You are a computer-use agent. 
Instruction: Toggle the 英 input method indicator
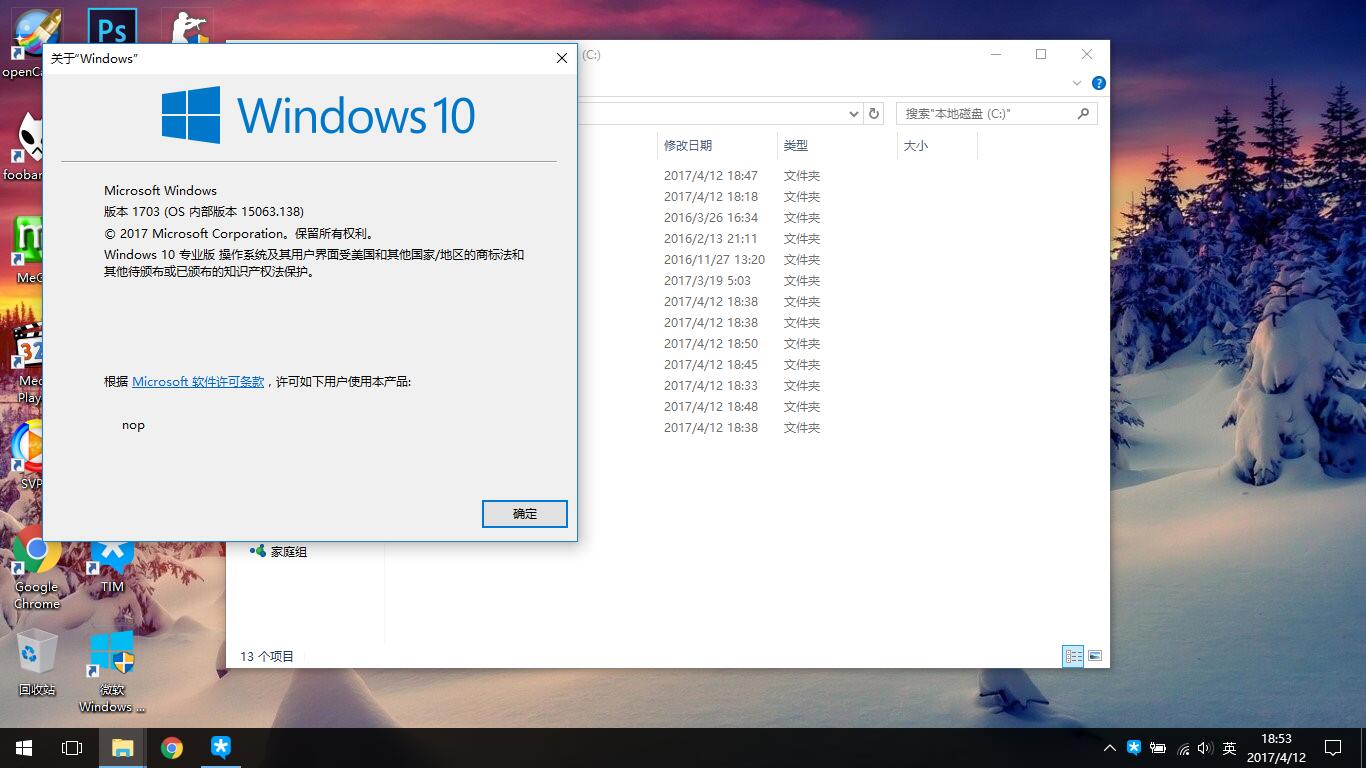(1230, 748)
